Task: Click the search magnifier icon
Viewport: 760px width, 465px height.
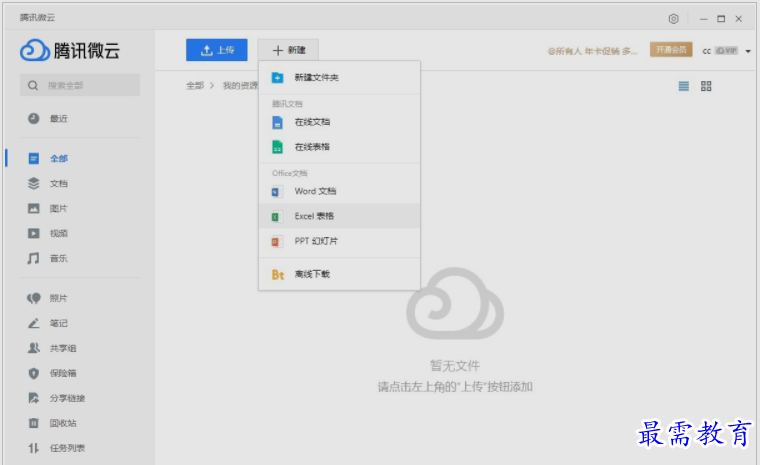Action: point(33,85)
